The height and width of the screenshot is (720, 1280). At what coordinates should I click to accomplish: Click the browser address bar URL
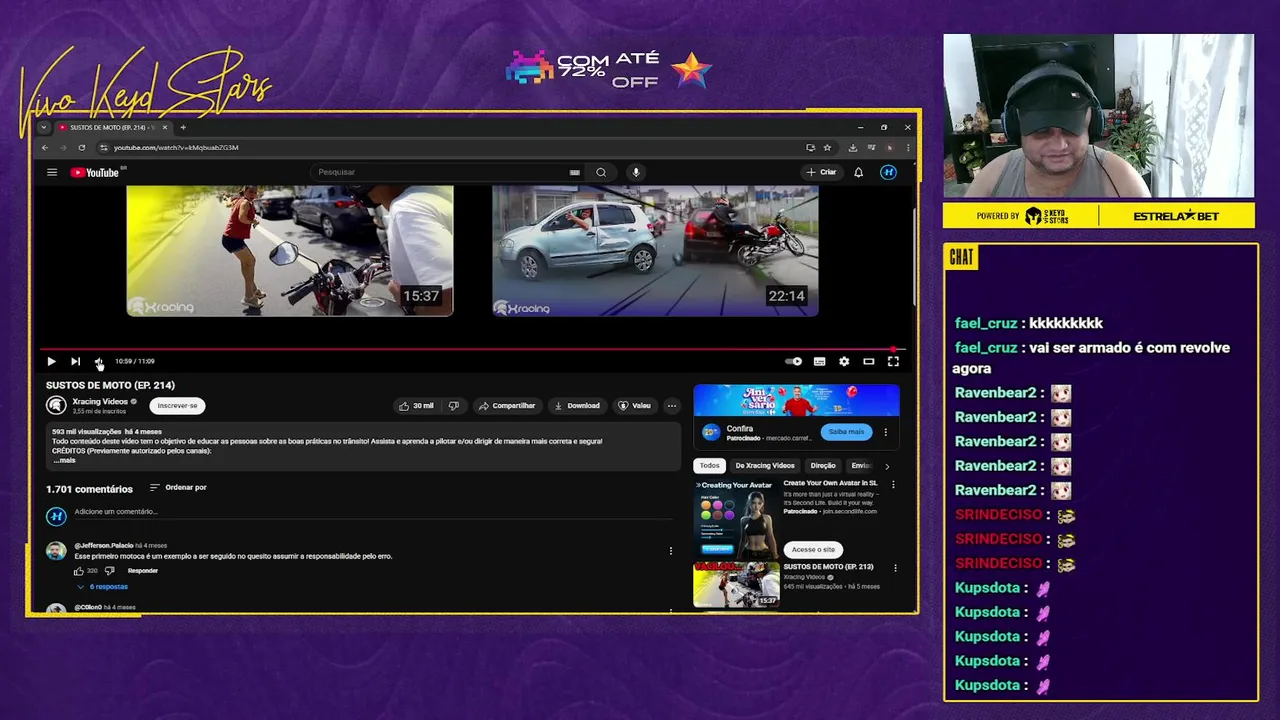pos(176,147)
